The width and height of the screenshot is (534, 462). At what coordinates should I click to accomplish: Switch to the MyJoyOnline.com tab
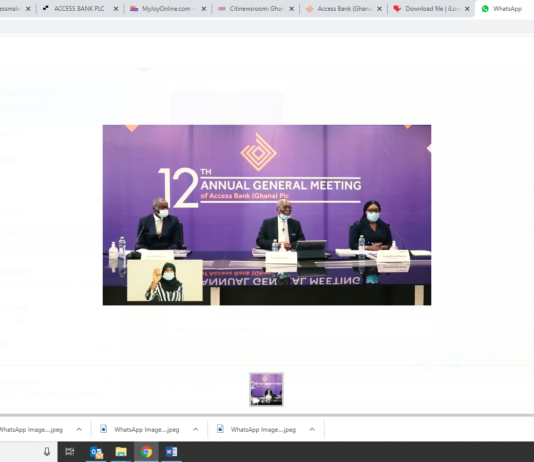(167, 9)
